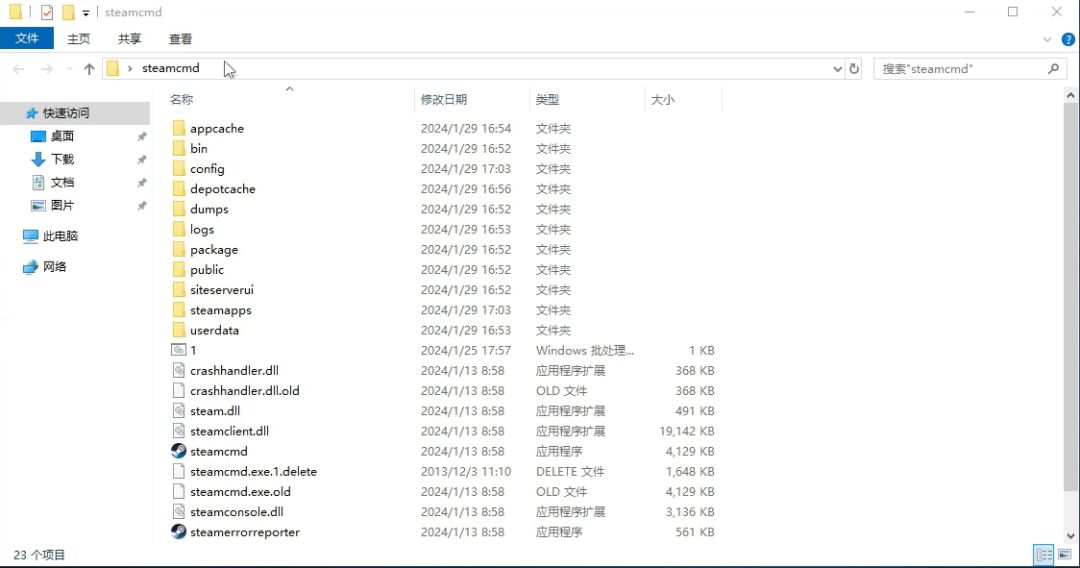Select 此电脑 in the navigation pane

pyautogui.click(x=61, y=236)
